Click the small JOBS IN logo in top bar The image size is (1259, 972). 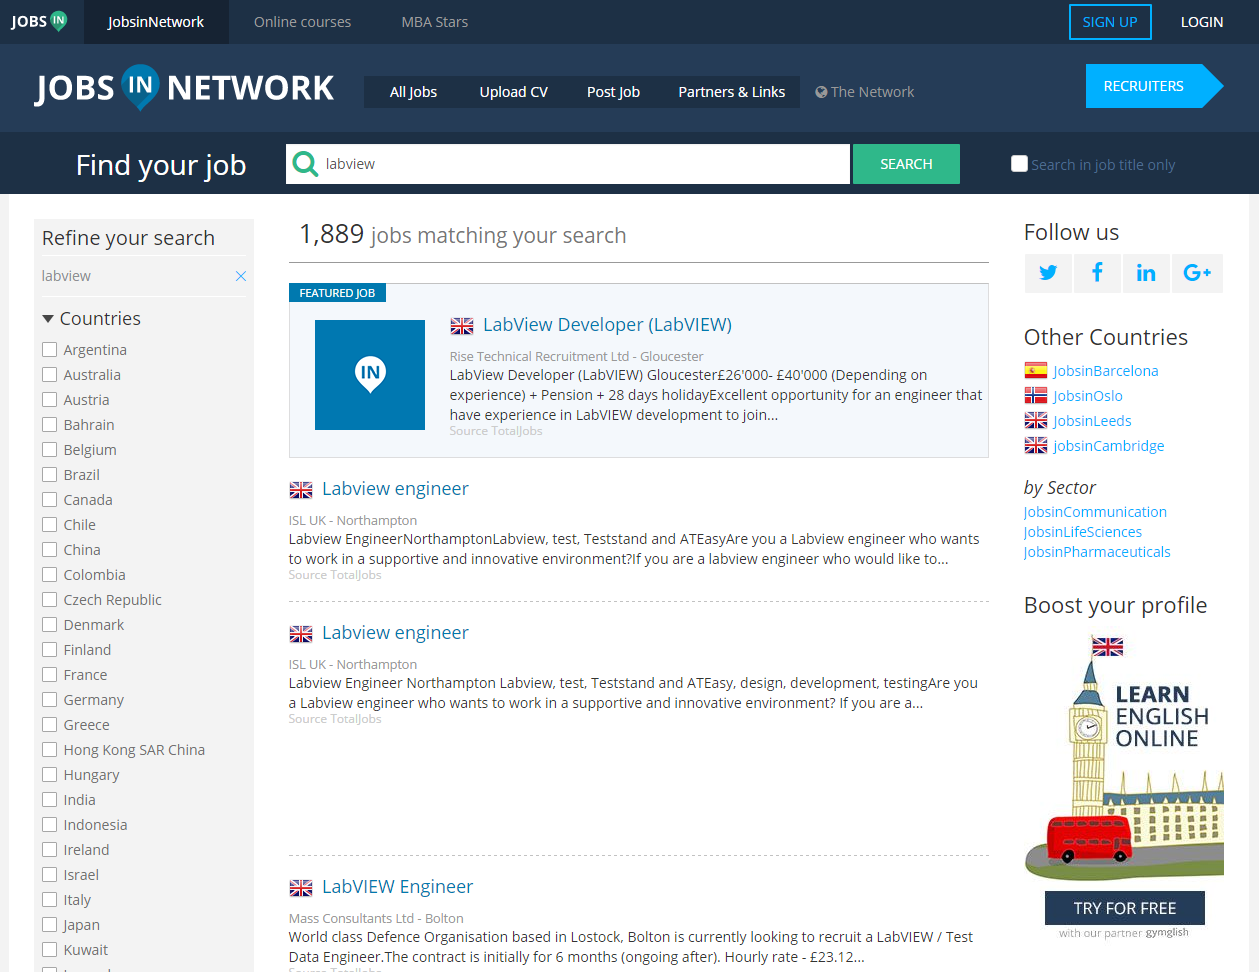pos(39,21)
